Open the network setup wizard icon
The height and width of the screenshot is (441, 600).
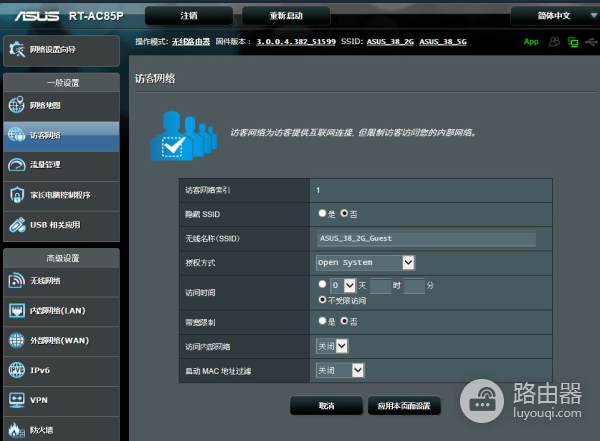(17, 49)
